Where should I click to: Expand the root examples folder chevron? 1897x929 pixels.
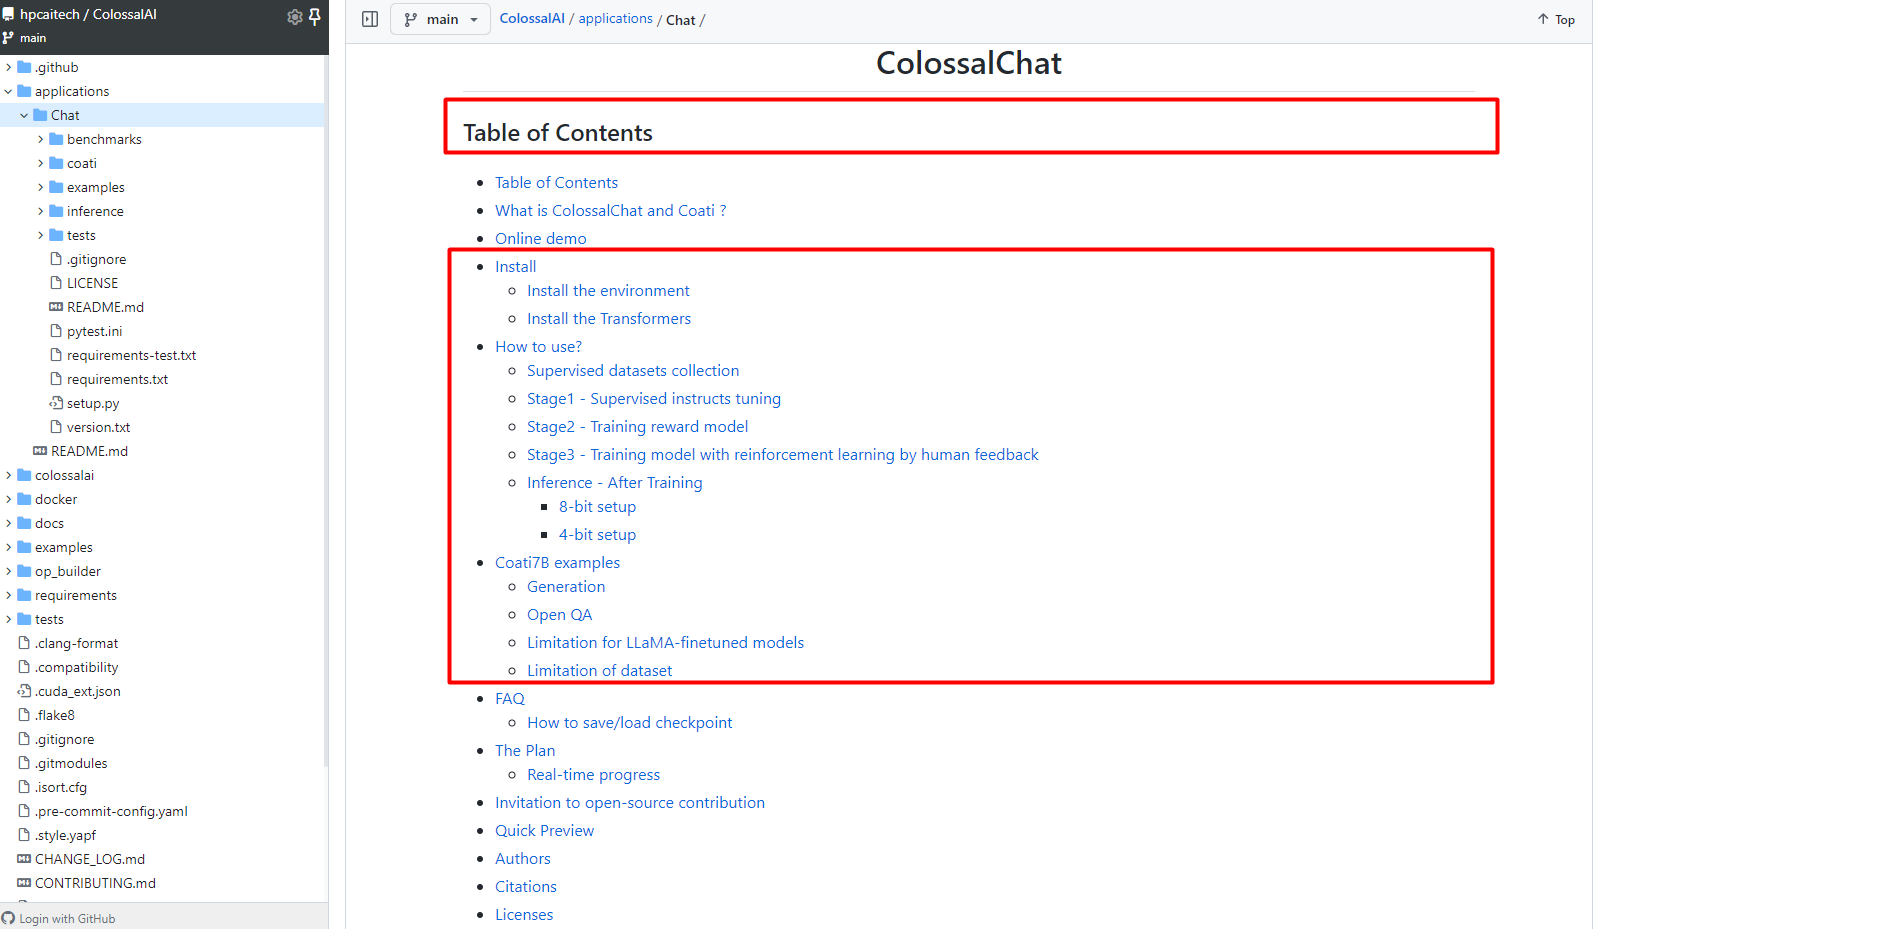click(x=8, y=547)
